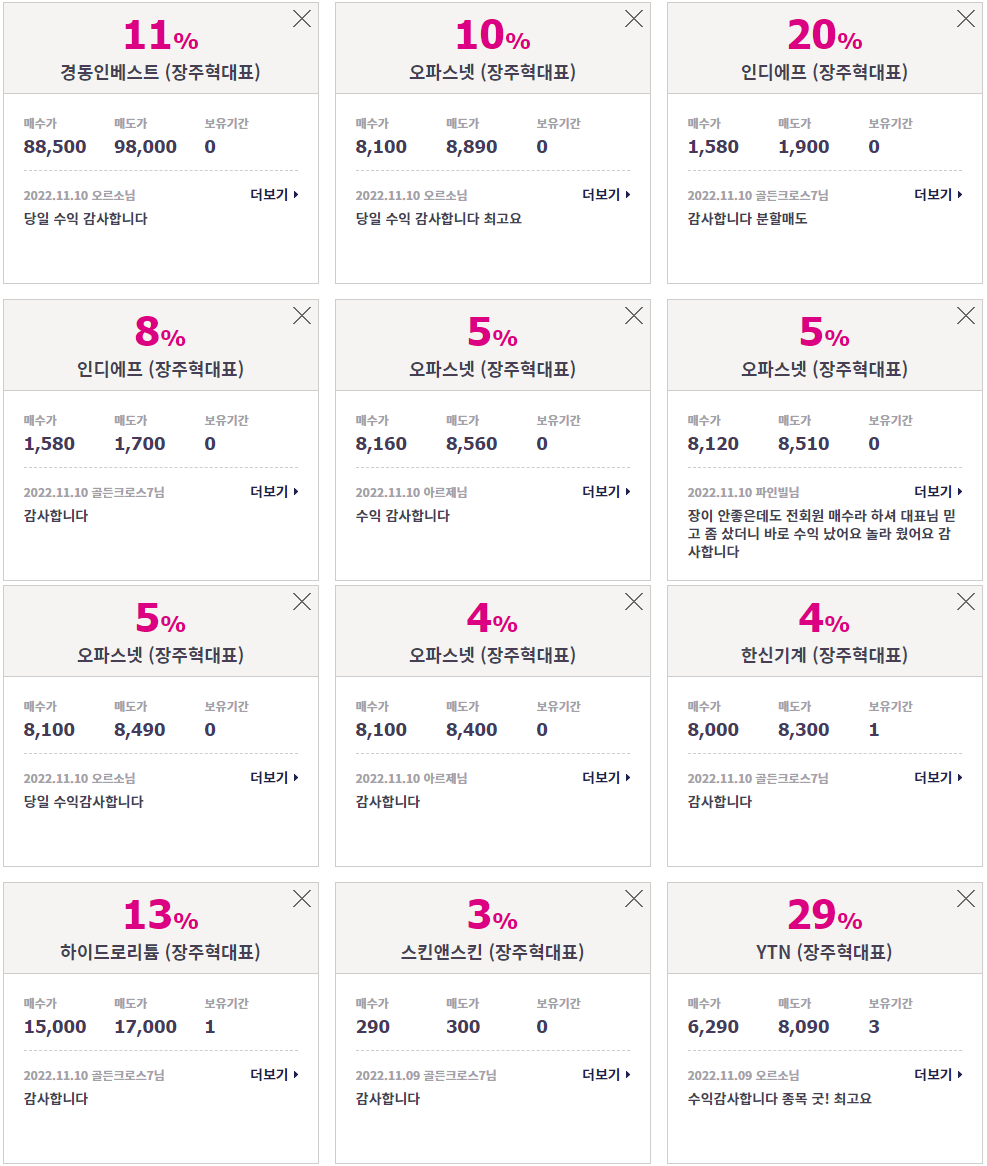Select the 하이드로리튬 (장주혁대표) heading
Viewport: 987px width, 1166px height.
click(160, 952)
